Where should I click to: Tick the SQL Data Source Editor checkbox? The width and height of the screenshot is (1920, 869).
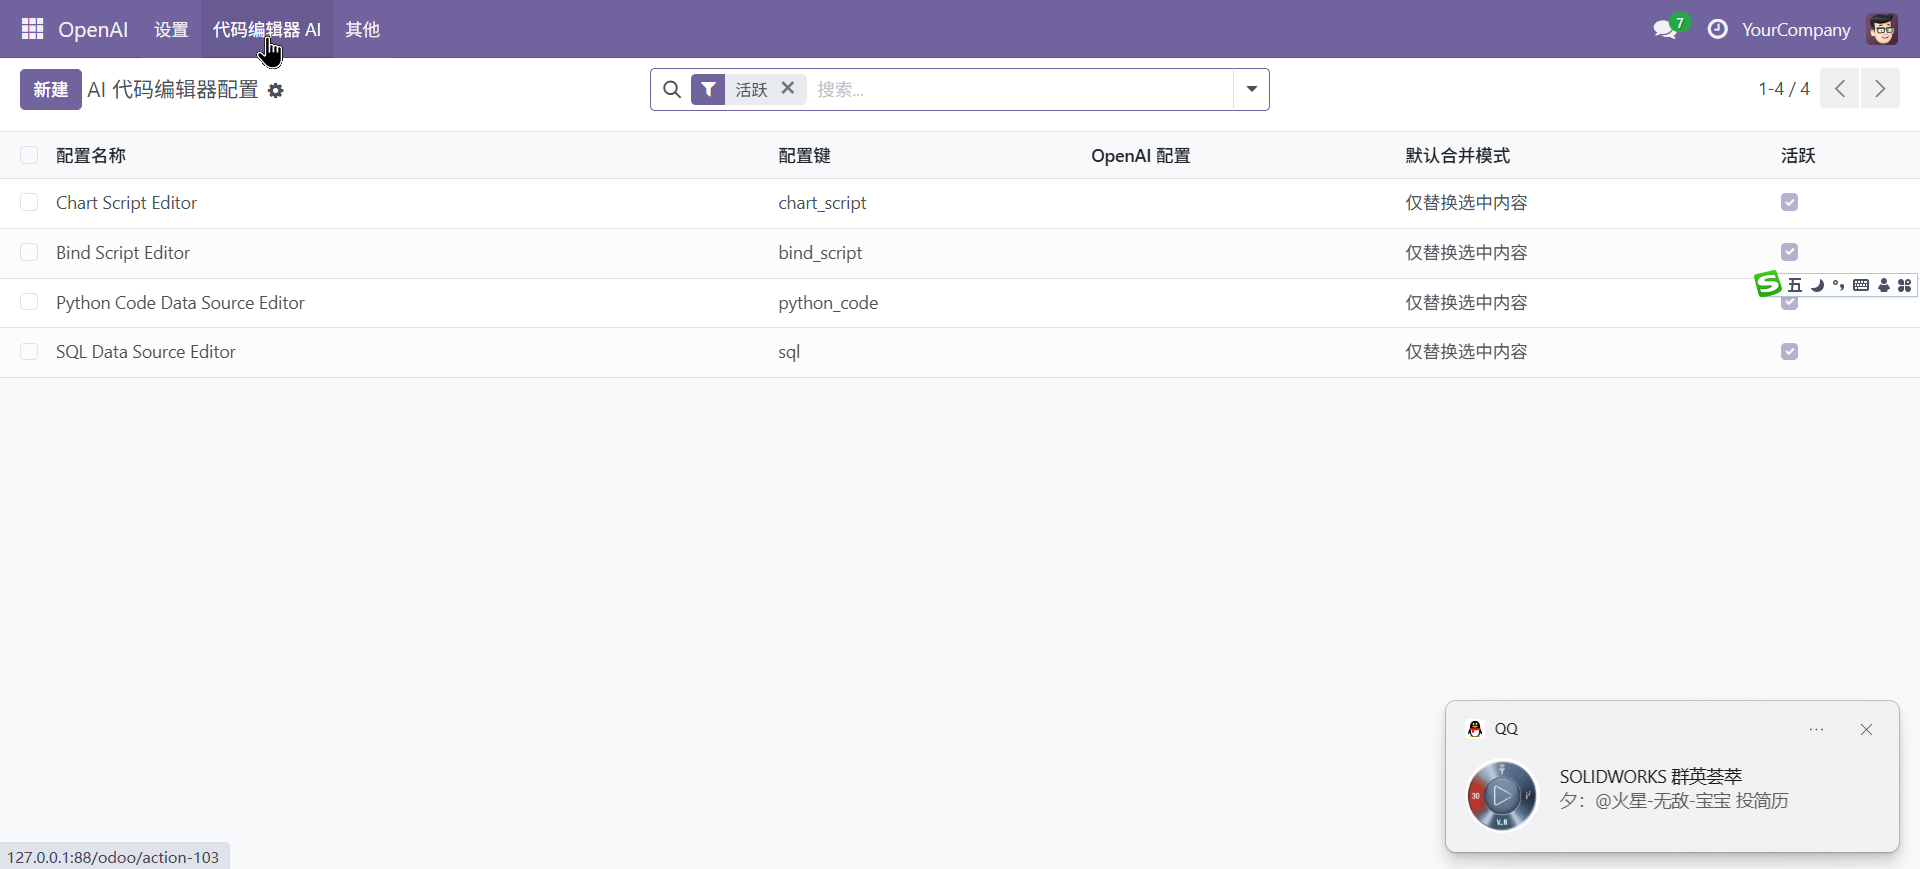(29, 352)
